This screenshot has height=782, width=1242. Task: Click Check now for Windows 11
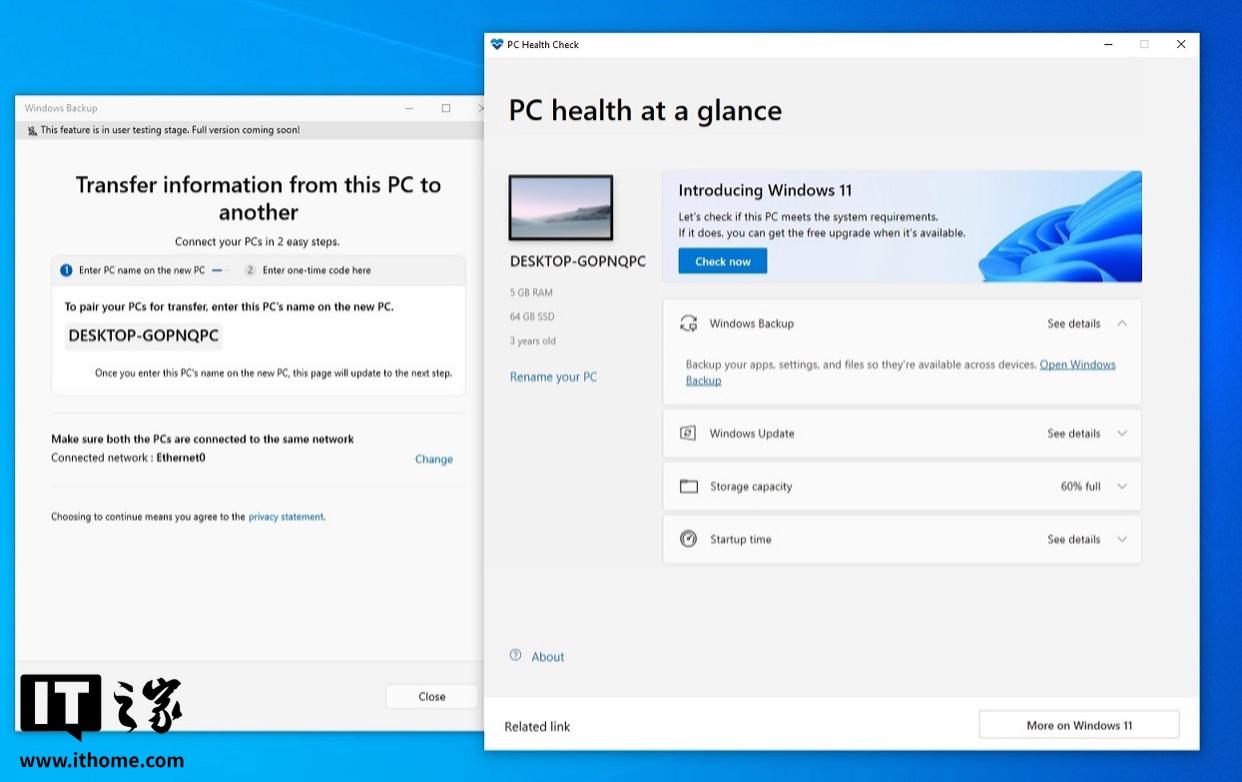(x=723, y=261)
